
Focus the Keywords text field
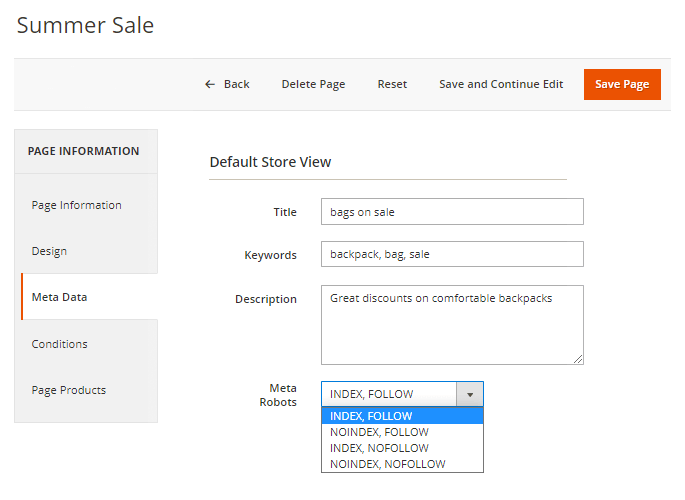tap(452, 254)
